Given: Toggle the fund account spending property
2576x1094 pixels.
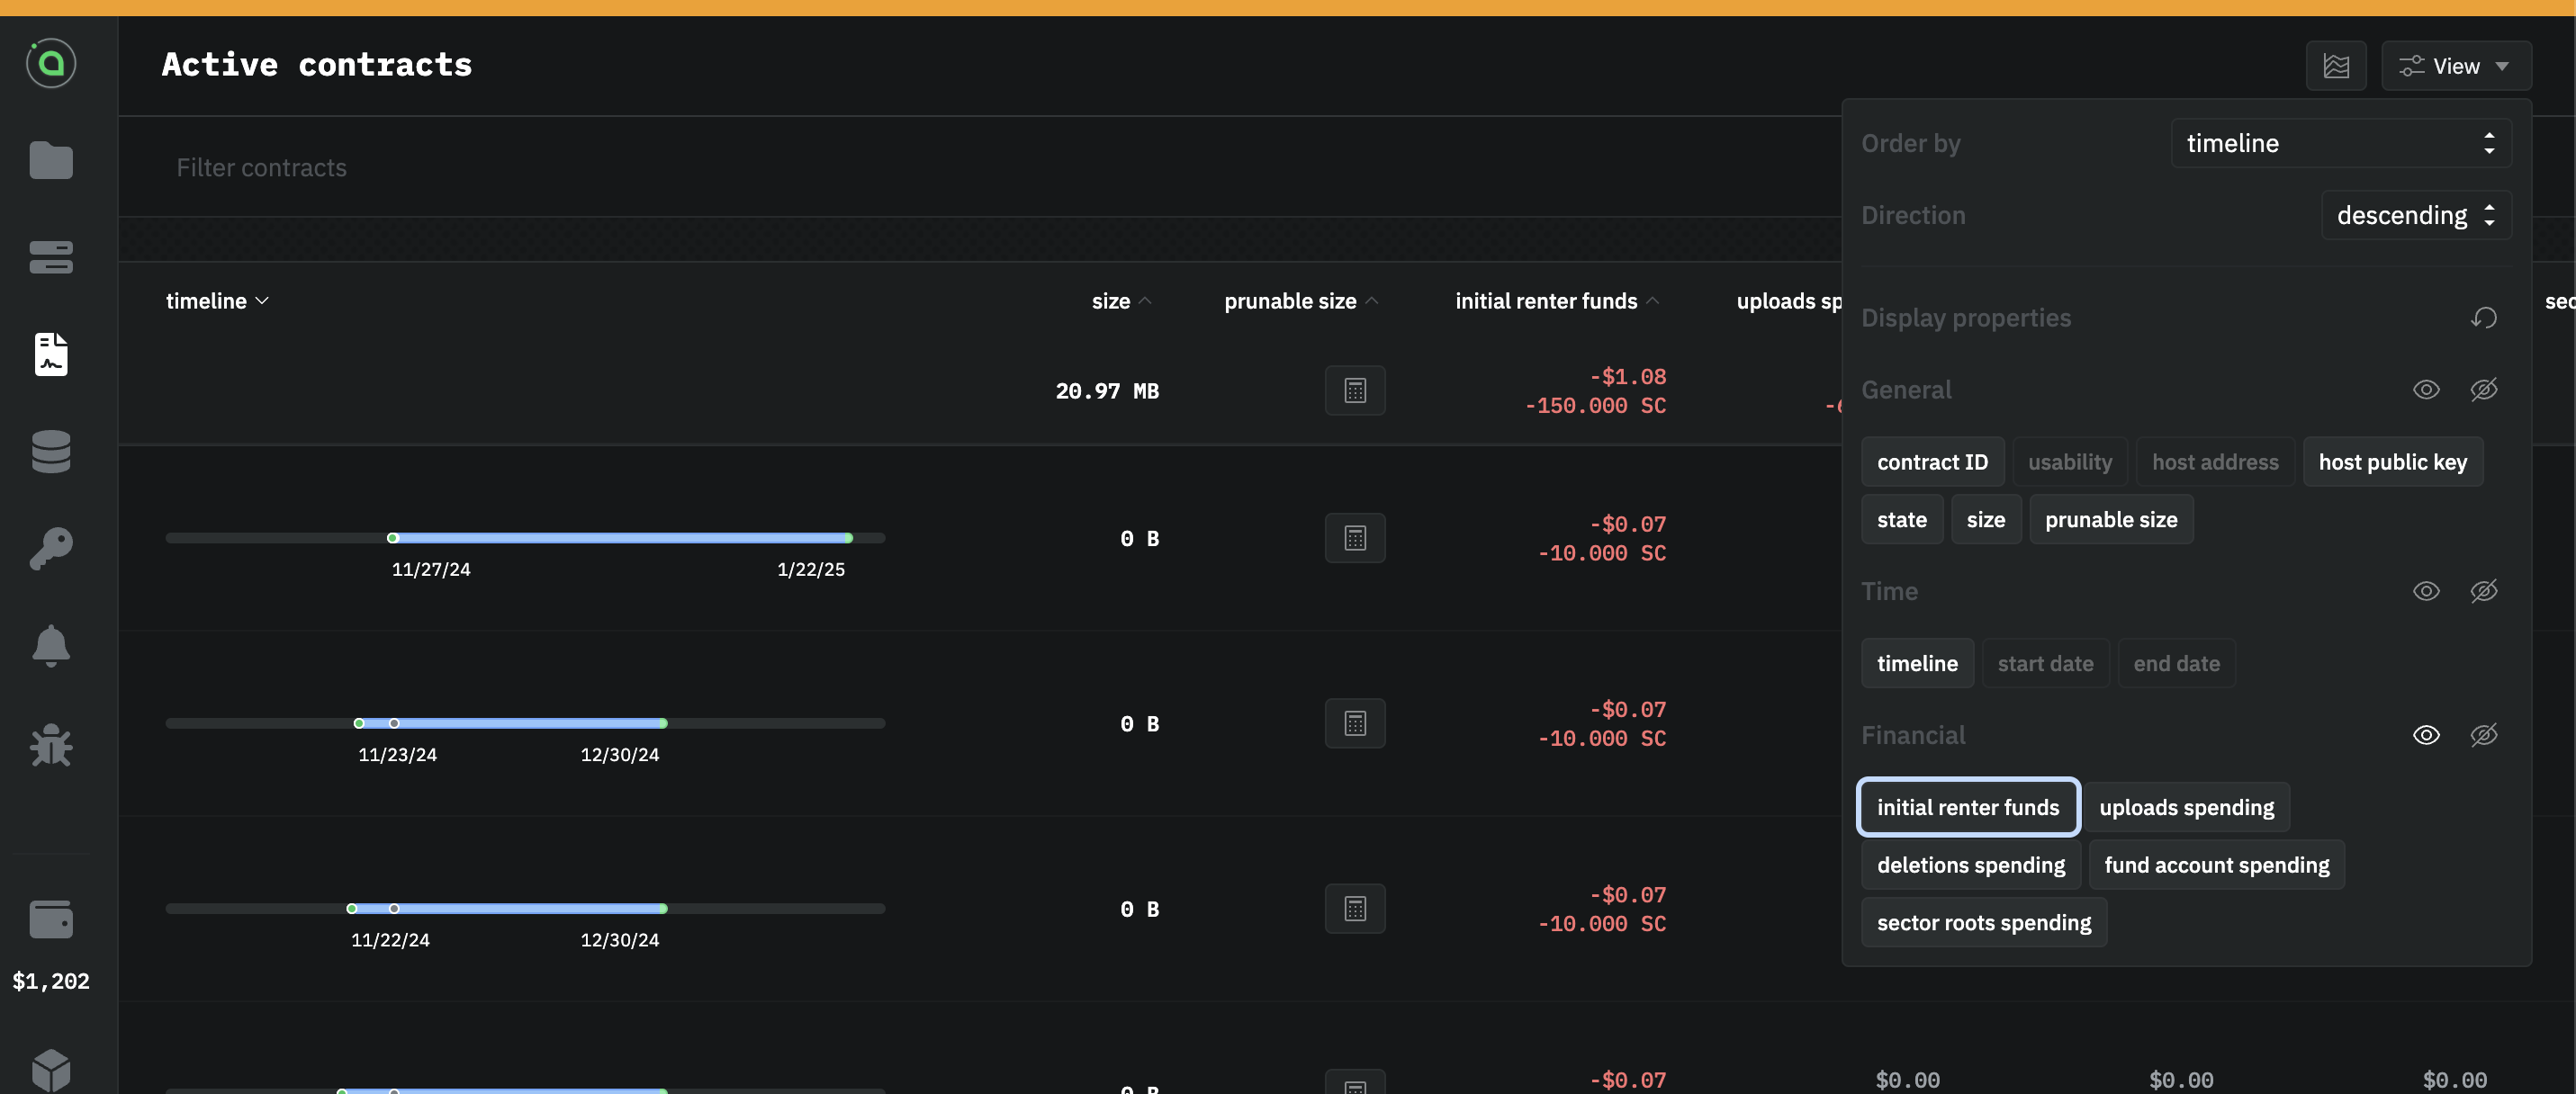Looking at the screenshot, I should [2216, 865].
